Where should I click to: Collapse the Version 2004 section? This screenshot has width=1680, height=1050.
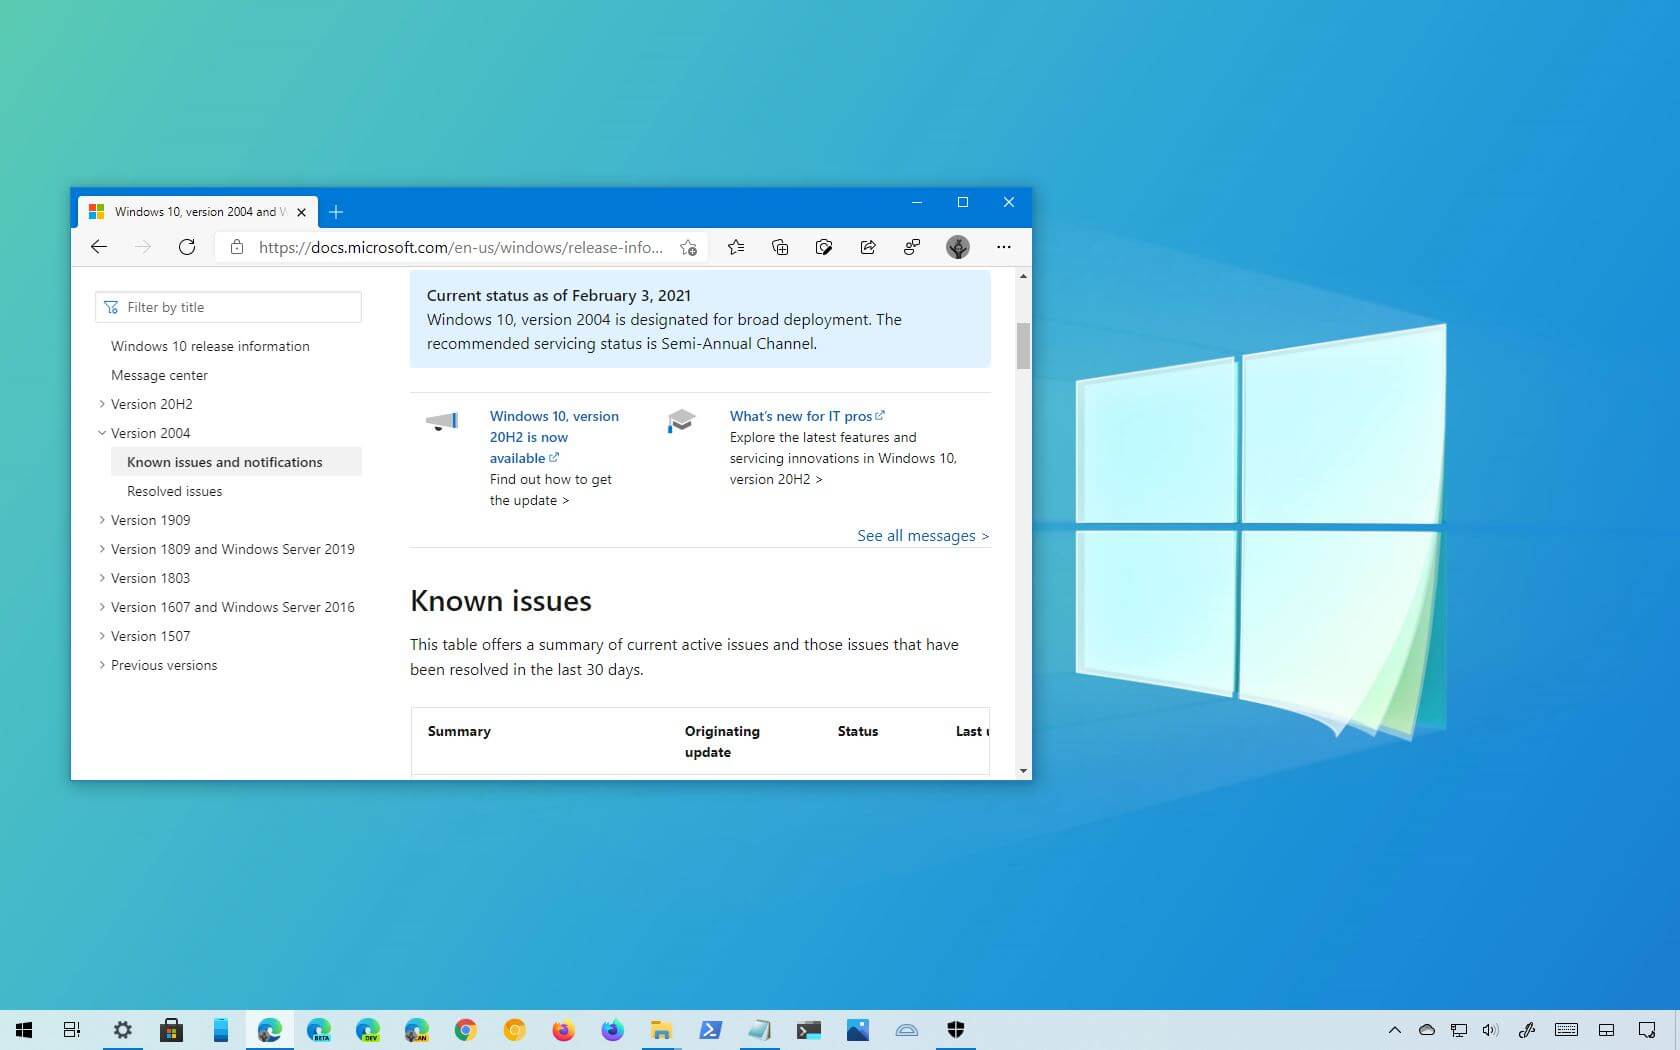[102, 433]
